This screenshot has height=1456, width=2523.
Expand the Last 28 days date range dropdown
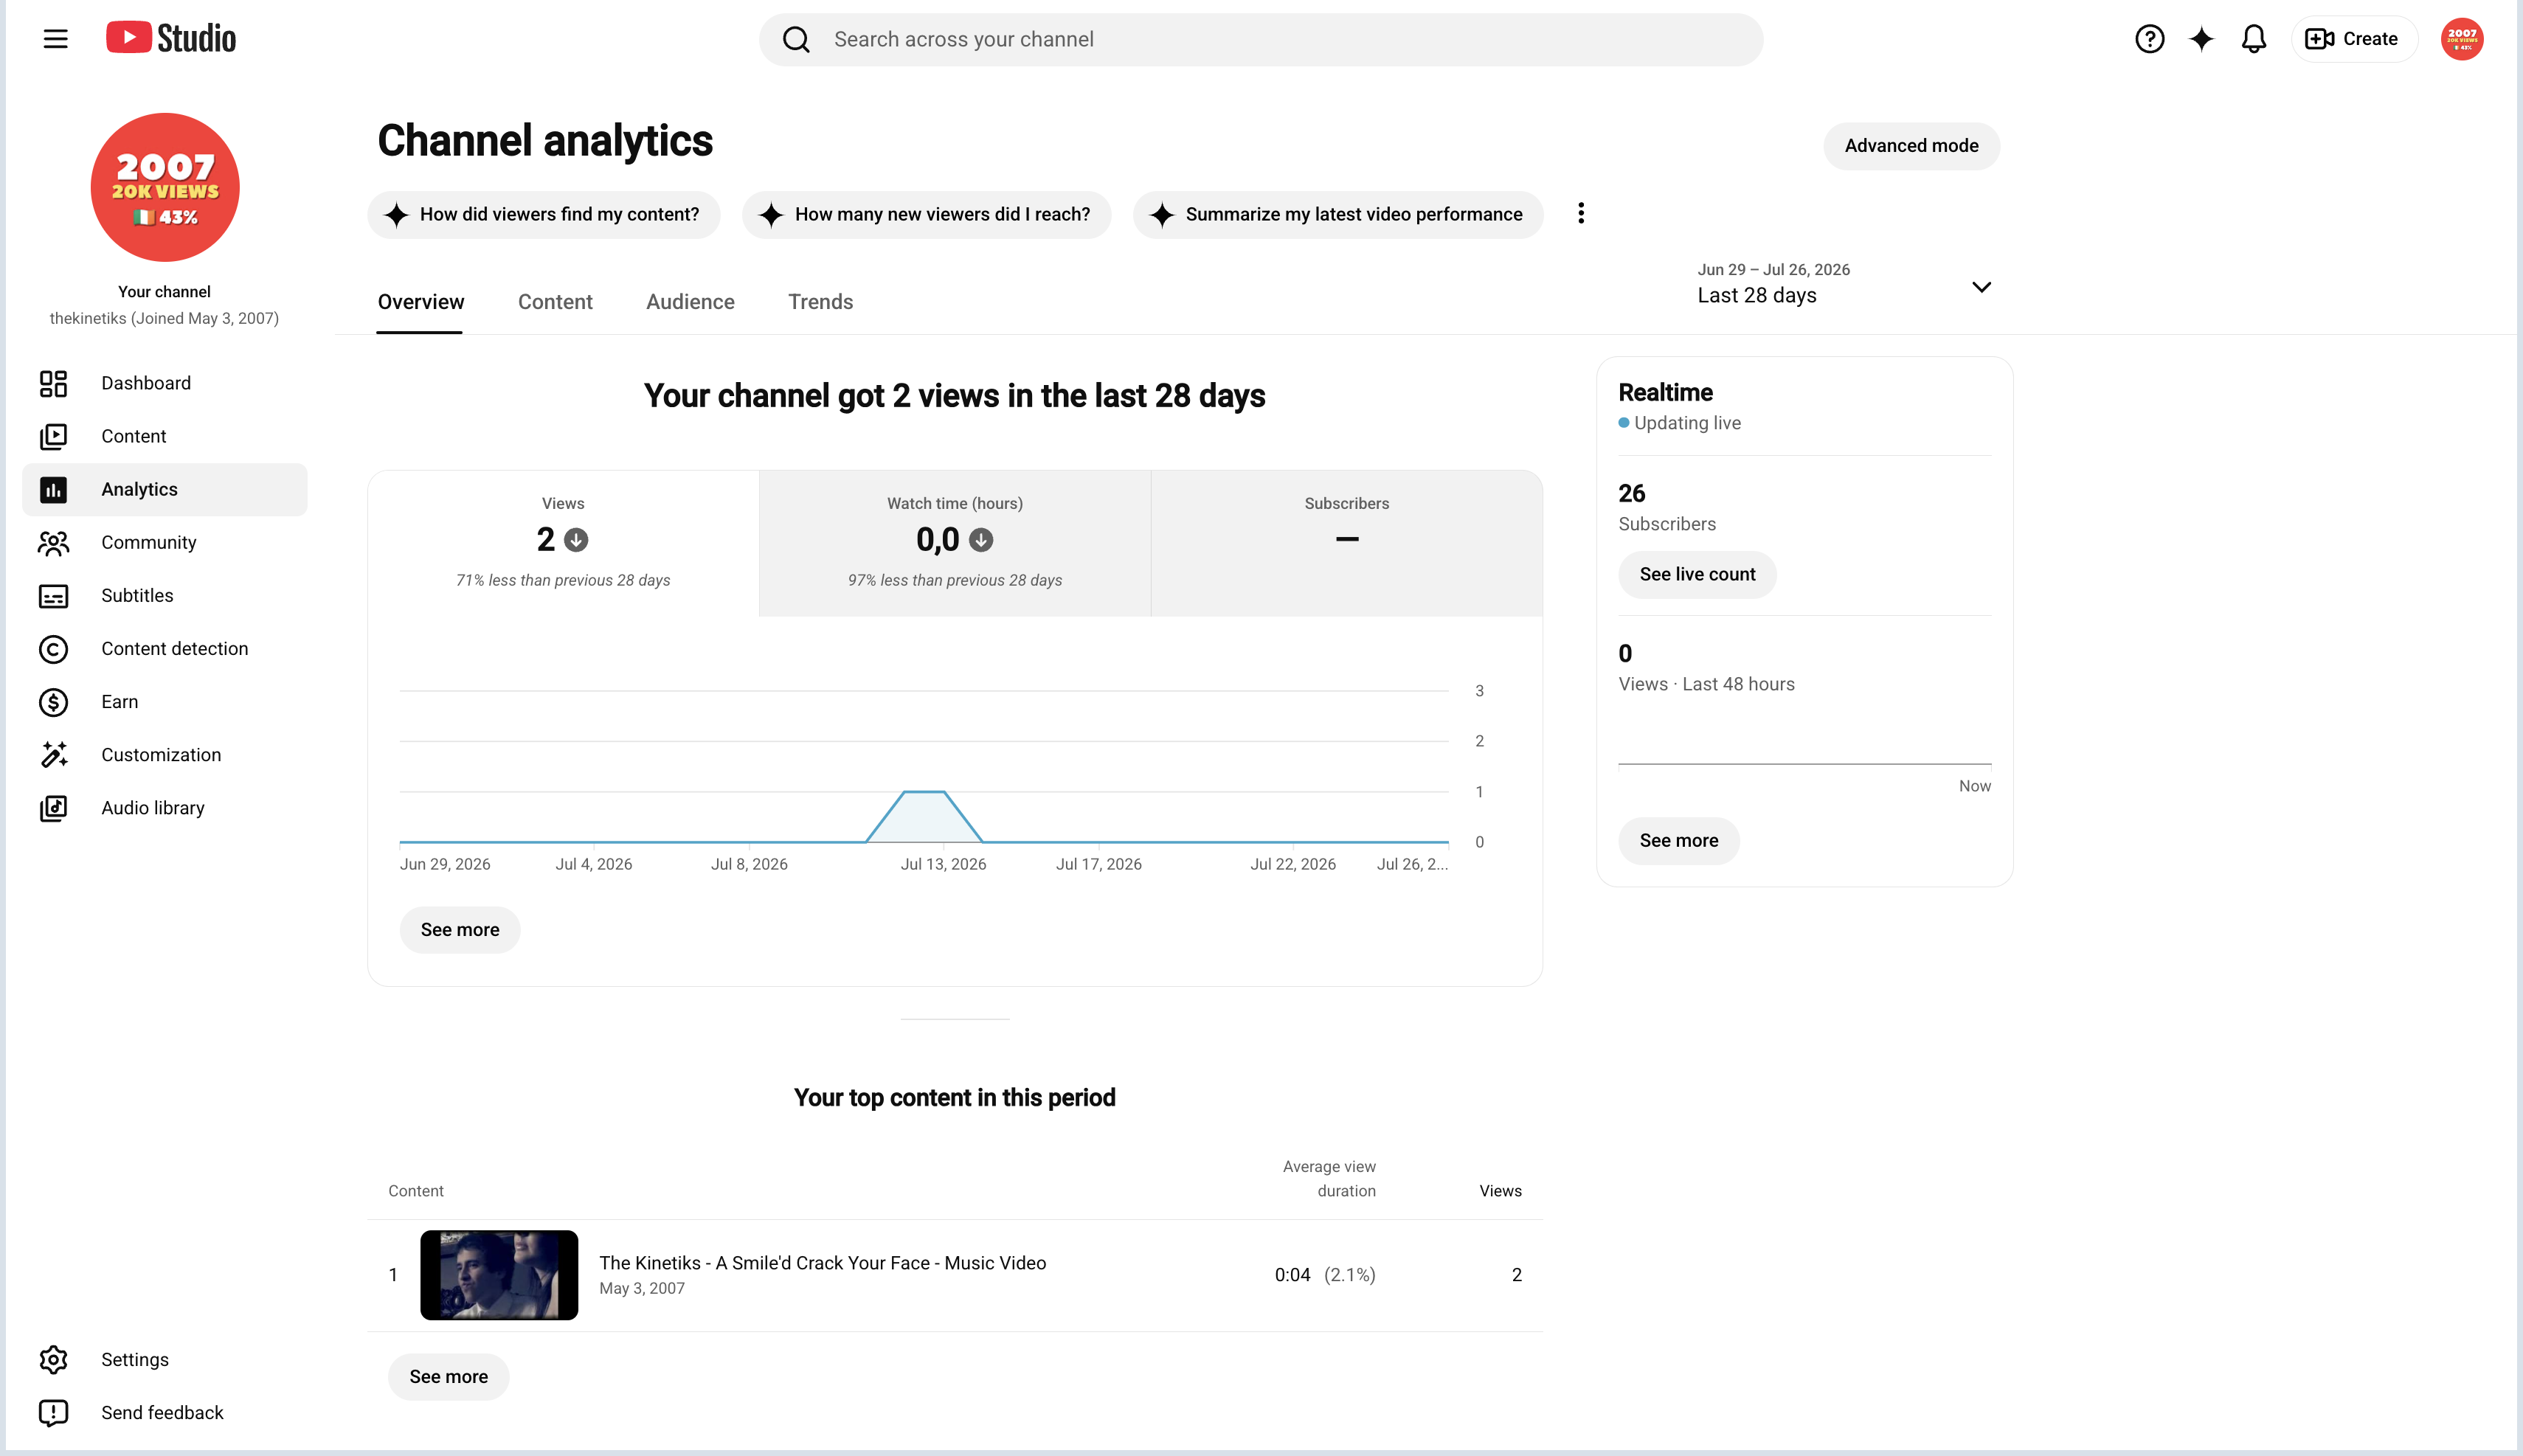(1844, 284)
